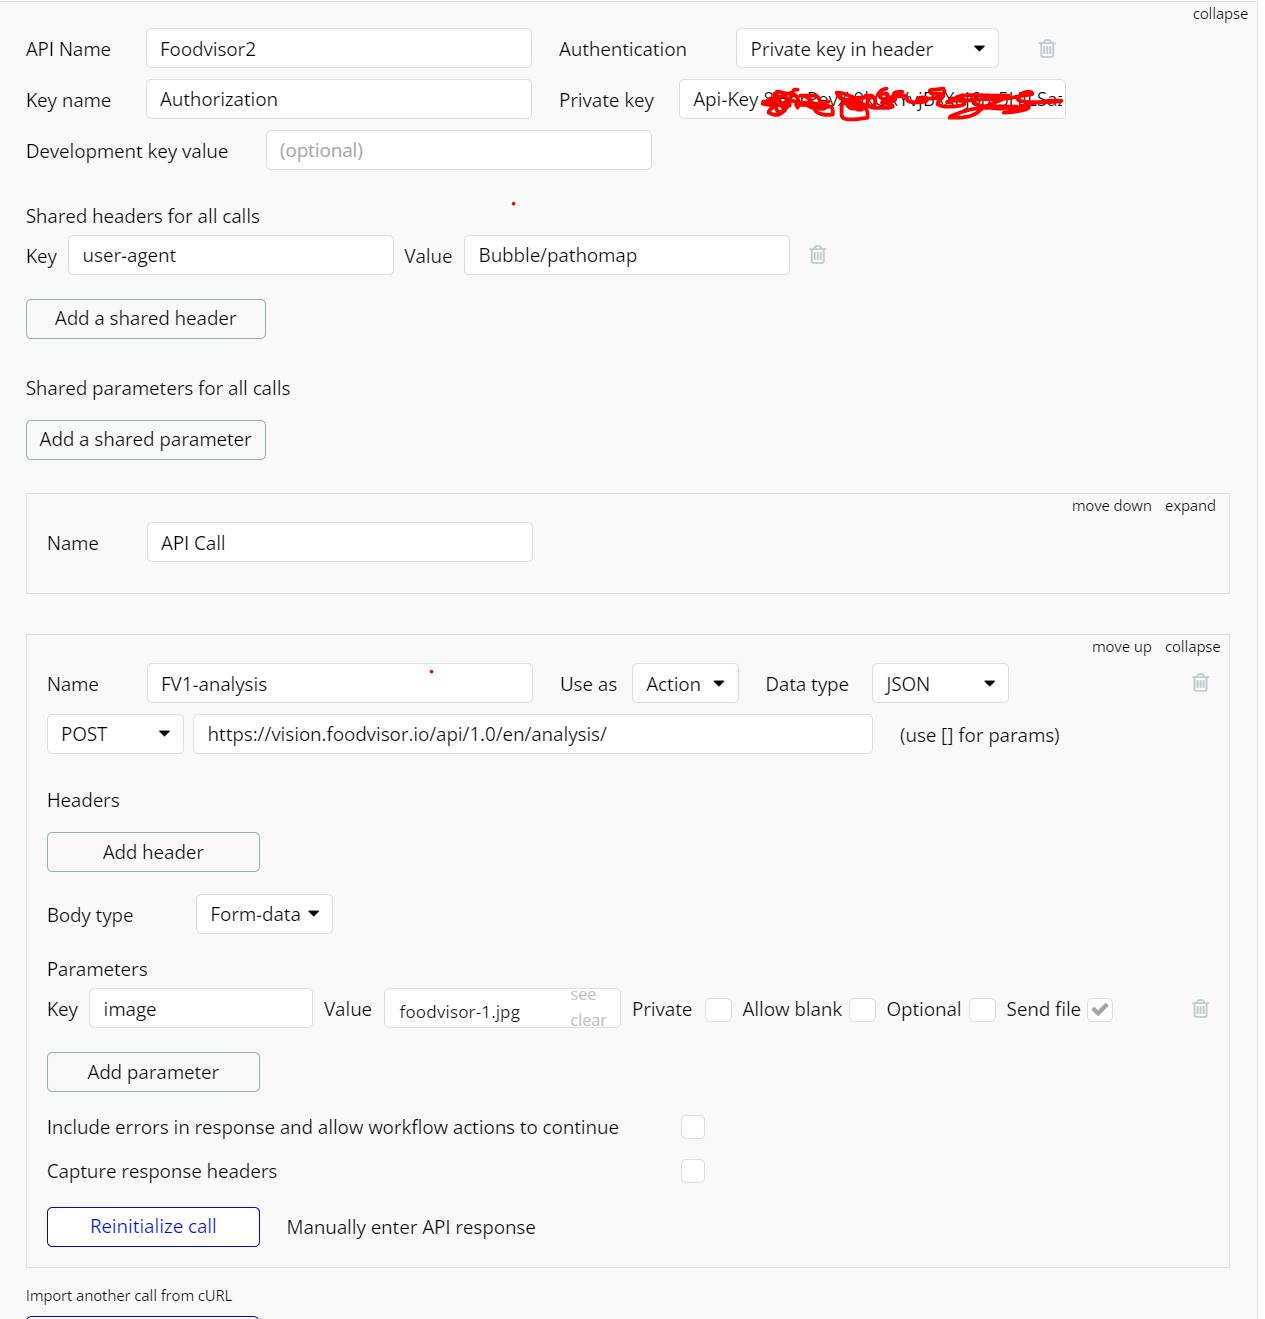Image resolution: width=1265 pixels, height=1319 pixels.
Task: Click Manually enter API response link
Action: point(411,1228)
